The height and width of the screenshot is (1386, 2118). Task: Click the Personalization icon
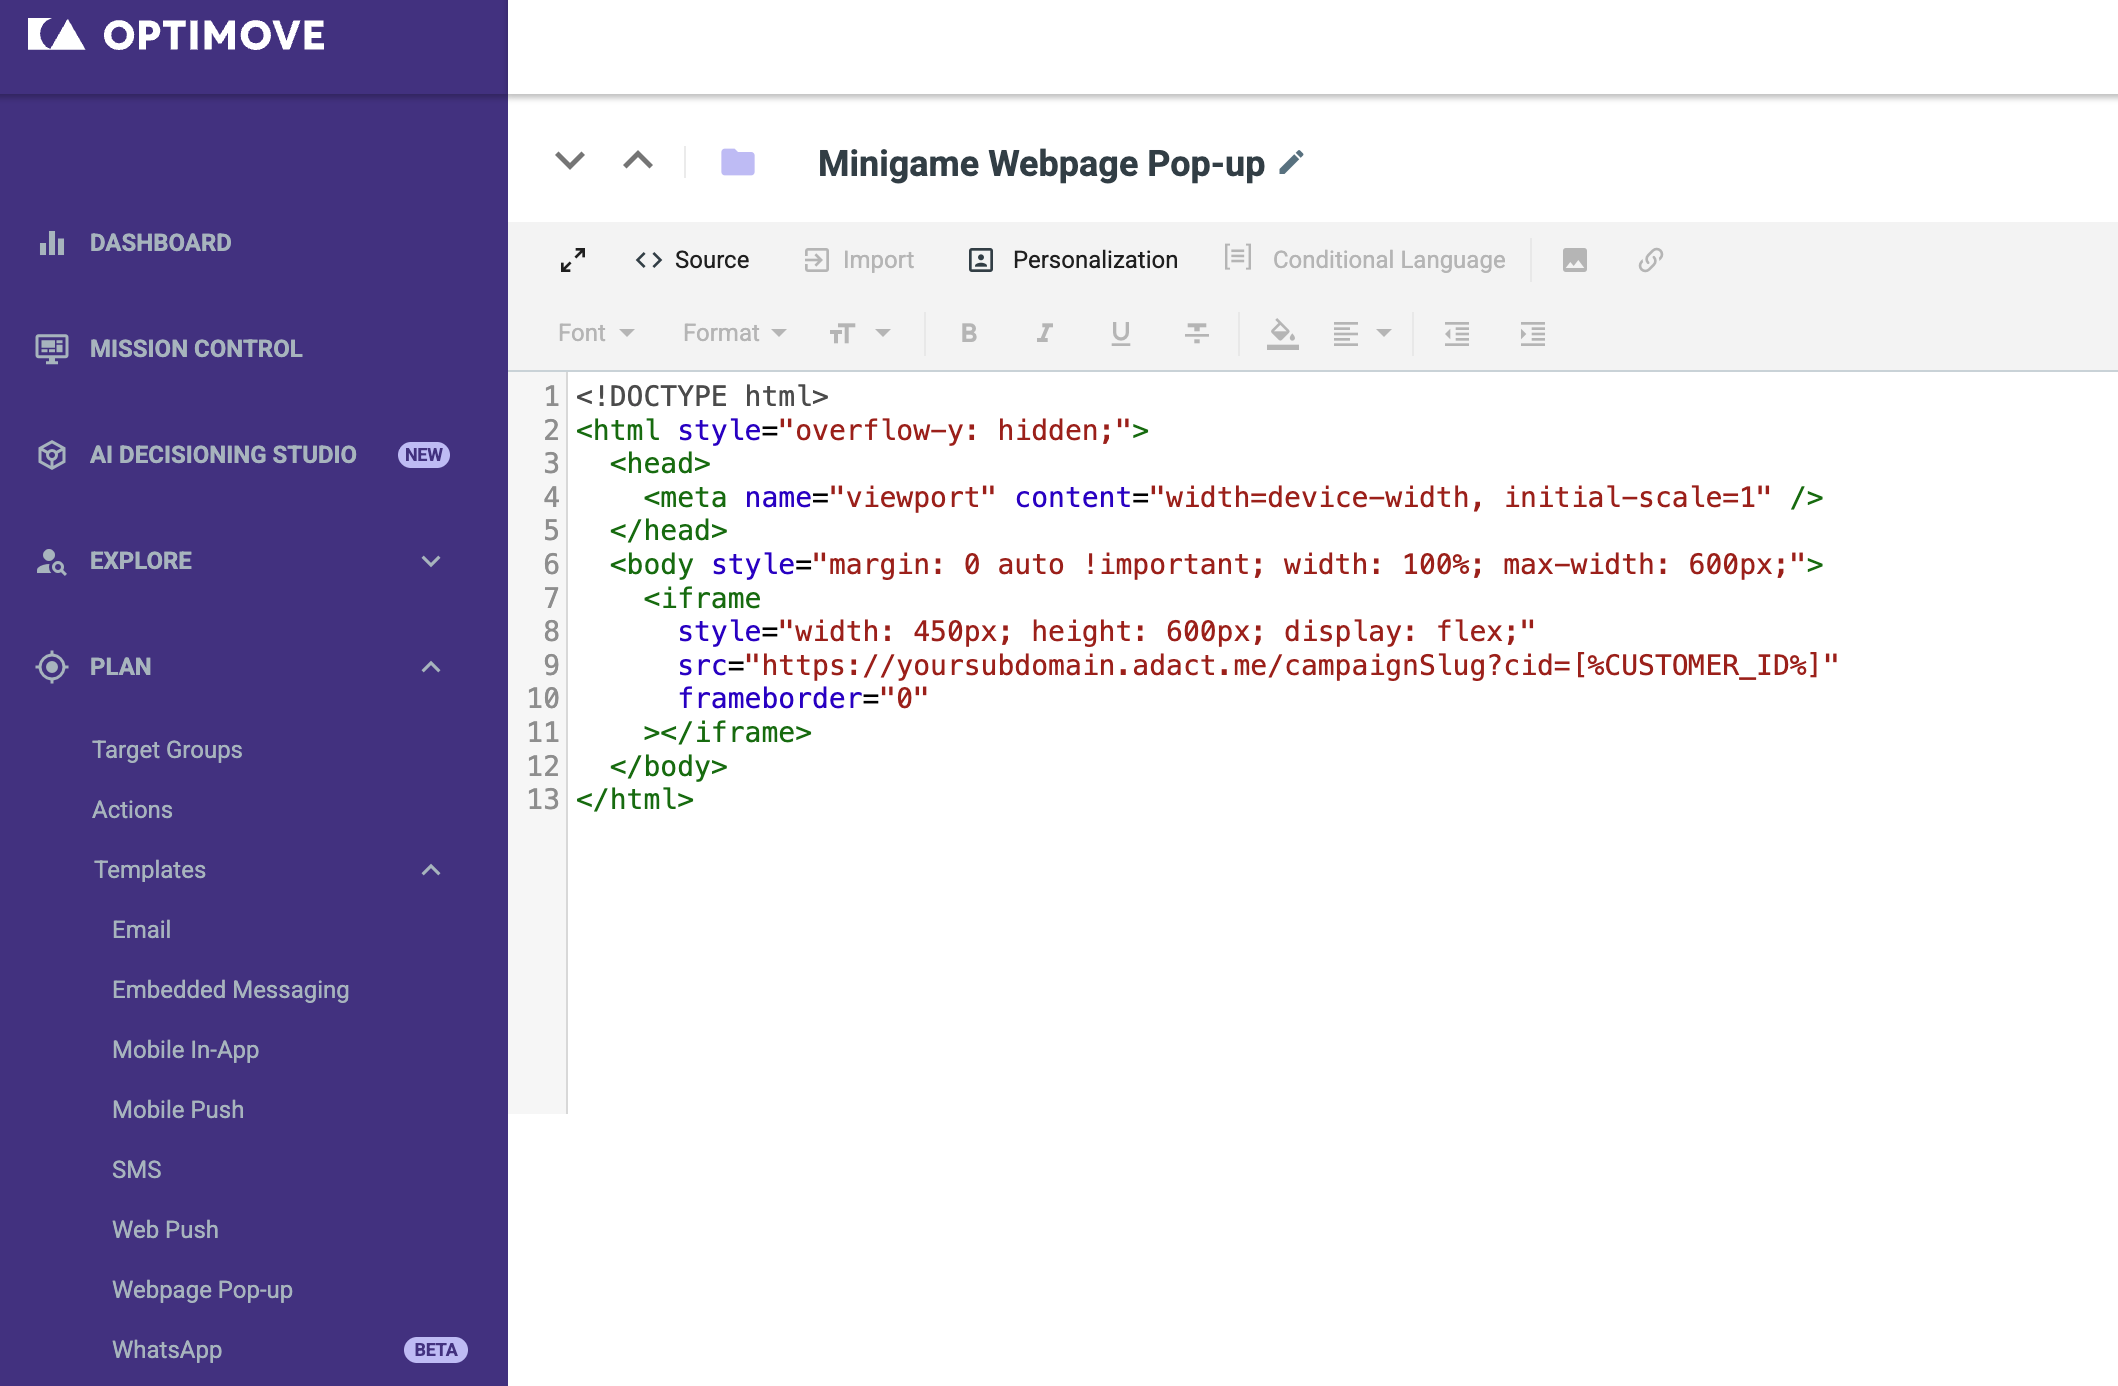[x=981, y=260]
